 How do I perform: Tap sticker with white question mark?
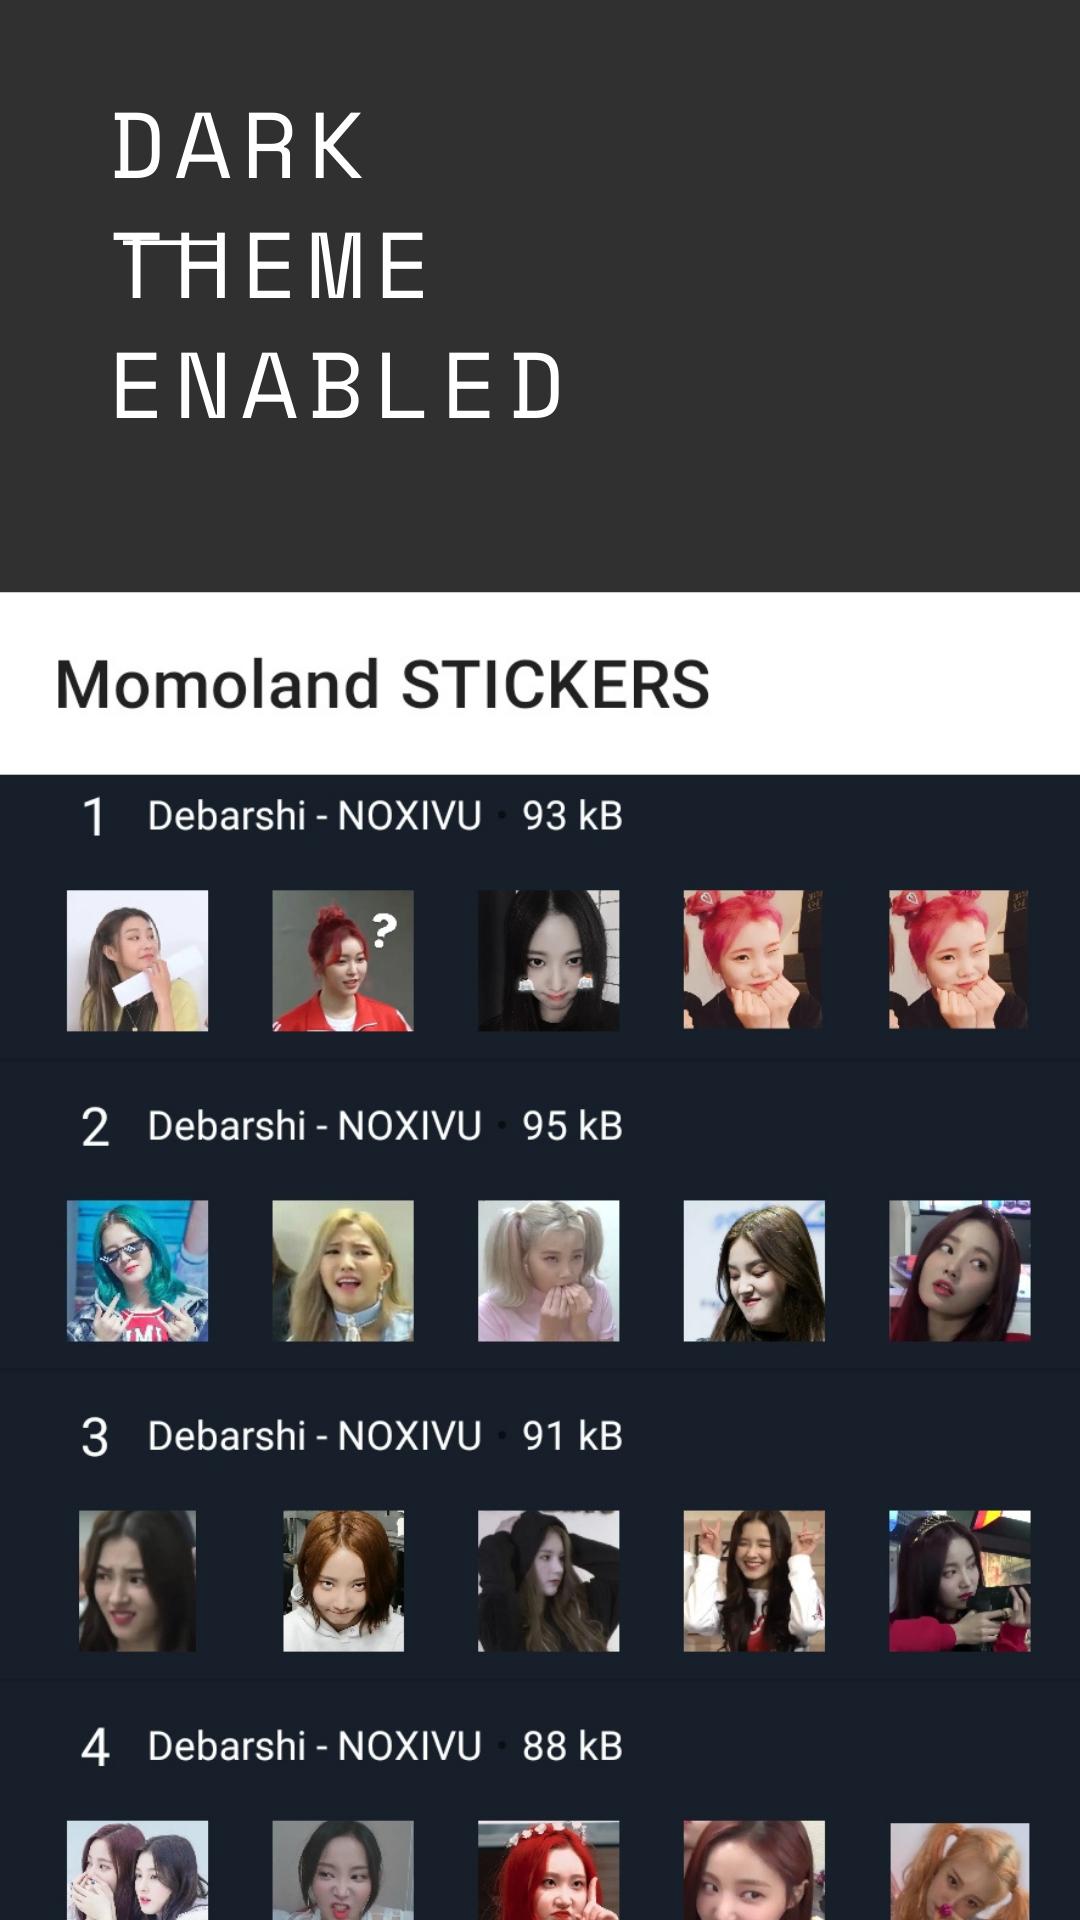343,961
